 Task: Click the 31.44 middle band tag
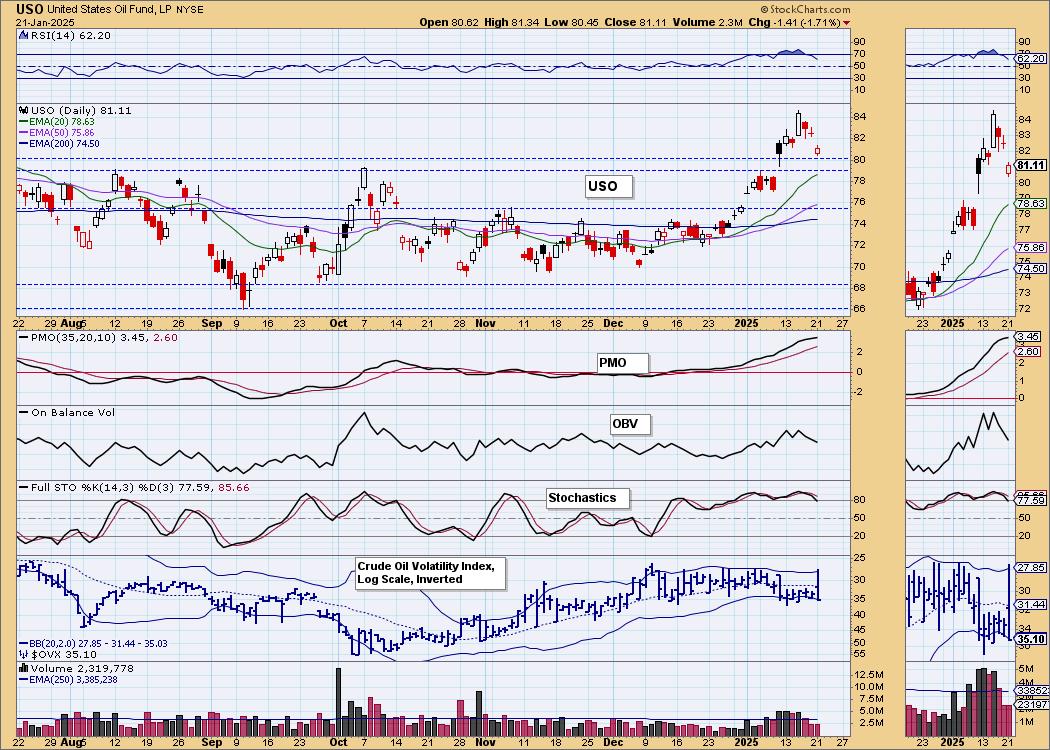click(1031, 605)
